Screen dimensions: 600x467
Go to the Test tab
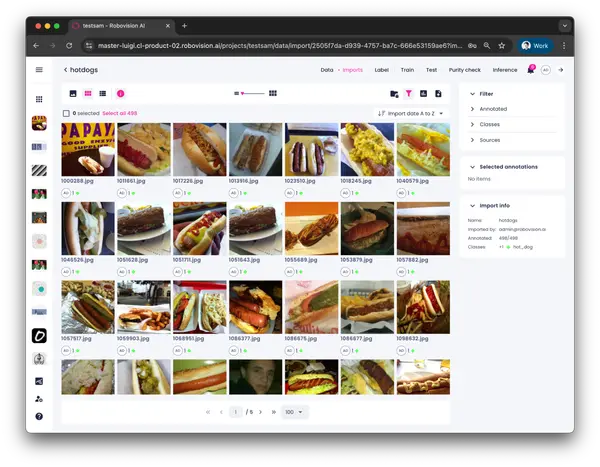click(x=431, y=70)
